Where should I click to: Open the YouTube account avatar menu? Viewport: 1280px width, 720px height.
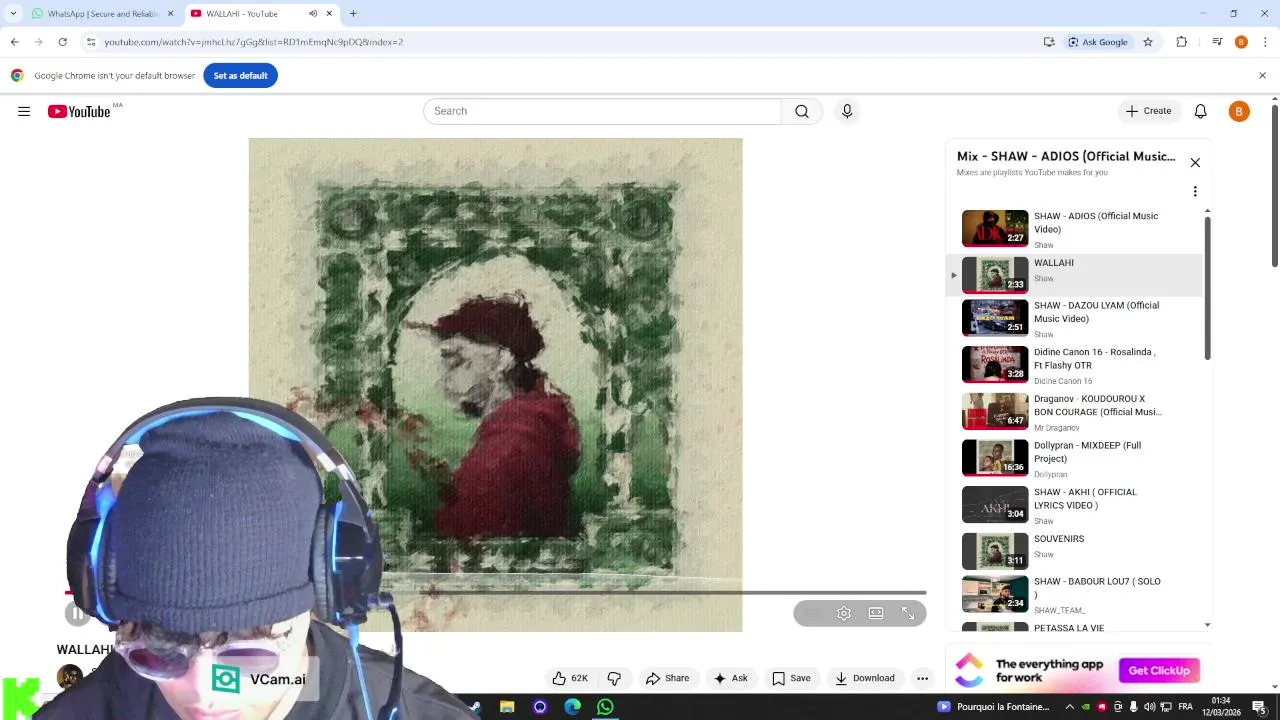1239,111
